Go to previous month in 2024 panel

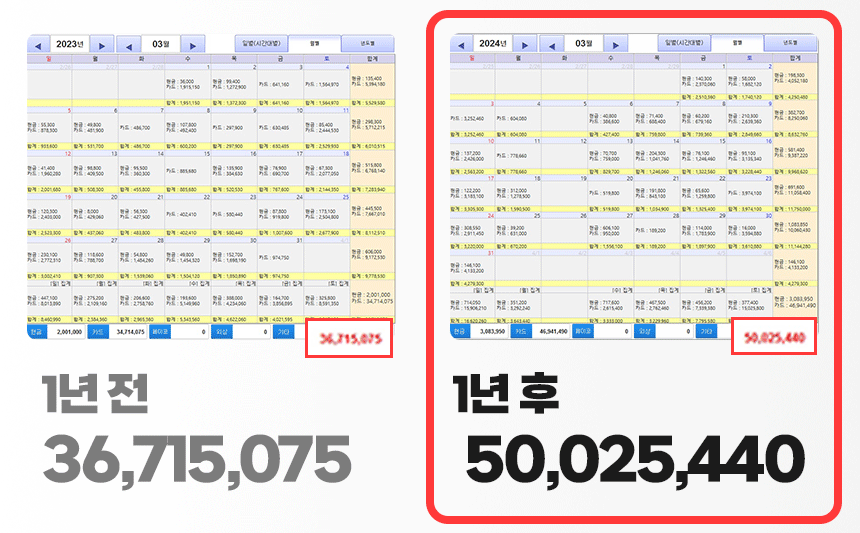[552, 44]
